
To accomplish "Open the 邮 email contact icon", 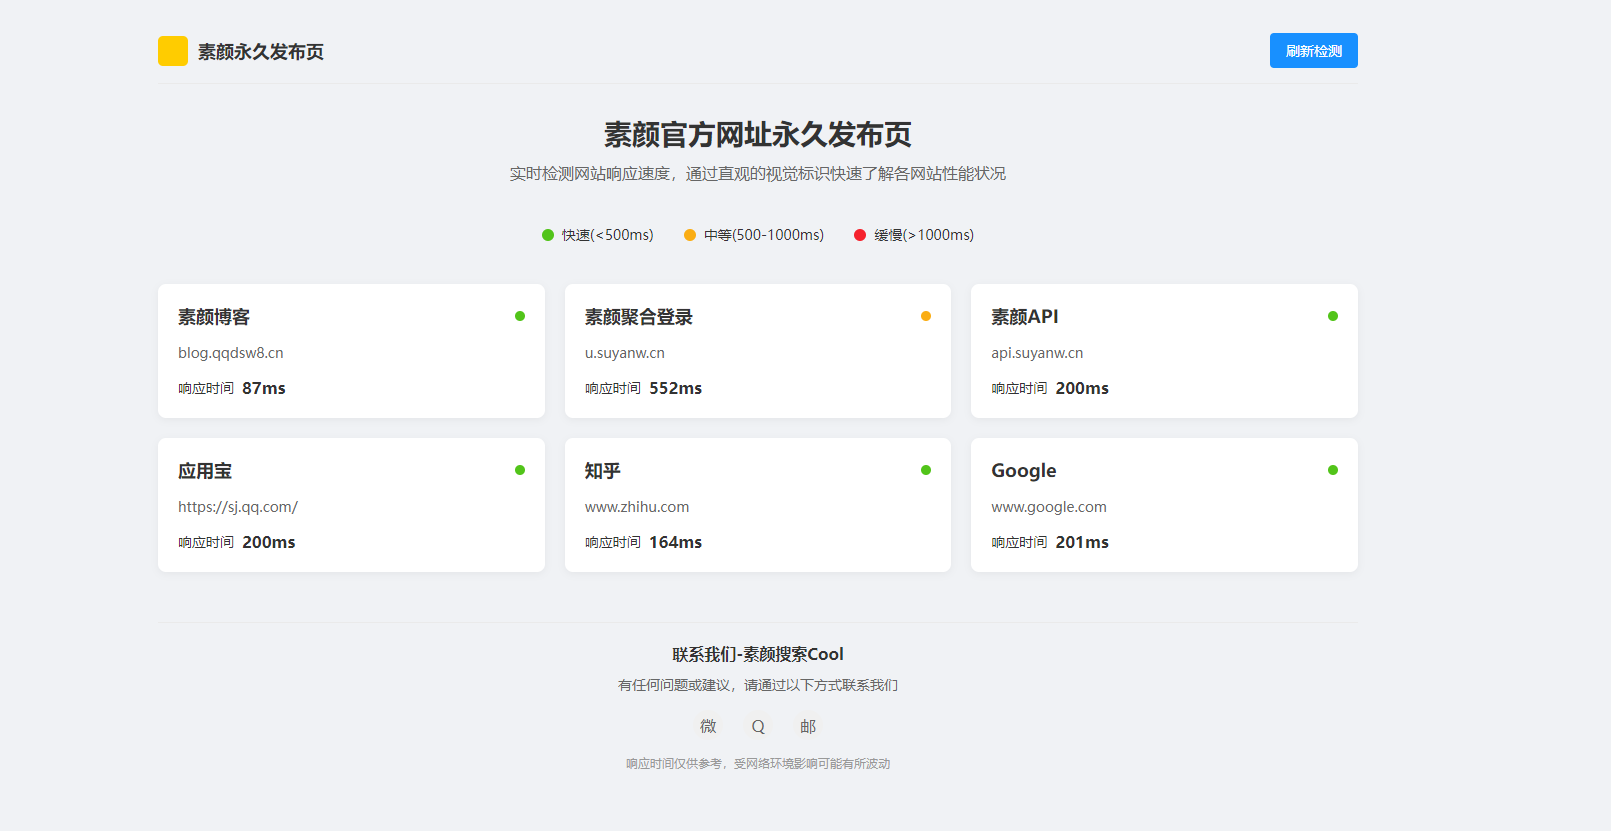I will [x=808, y=726].
